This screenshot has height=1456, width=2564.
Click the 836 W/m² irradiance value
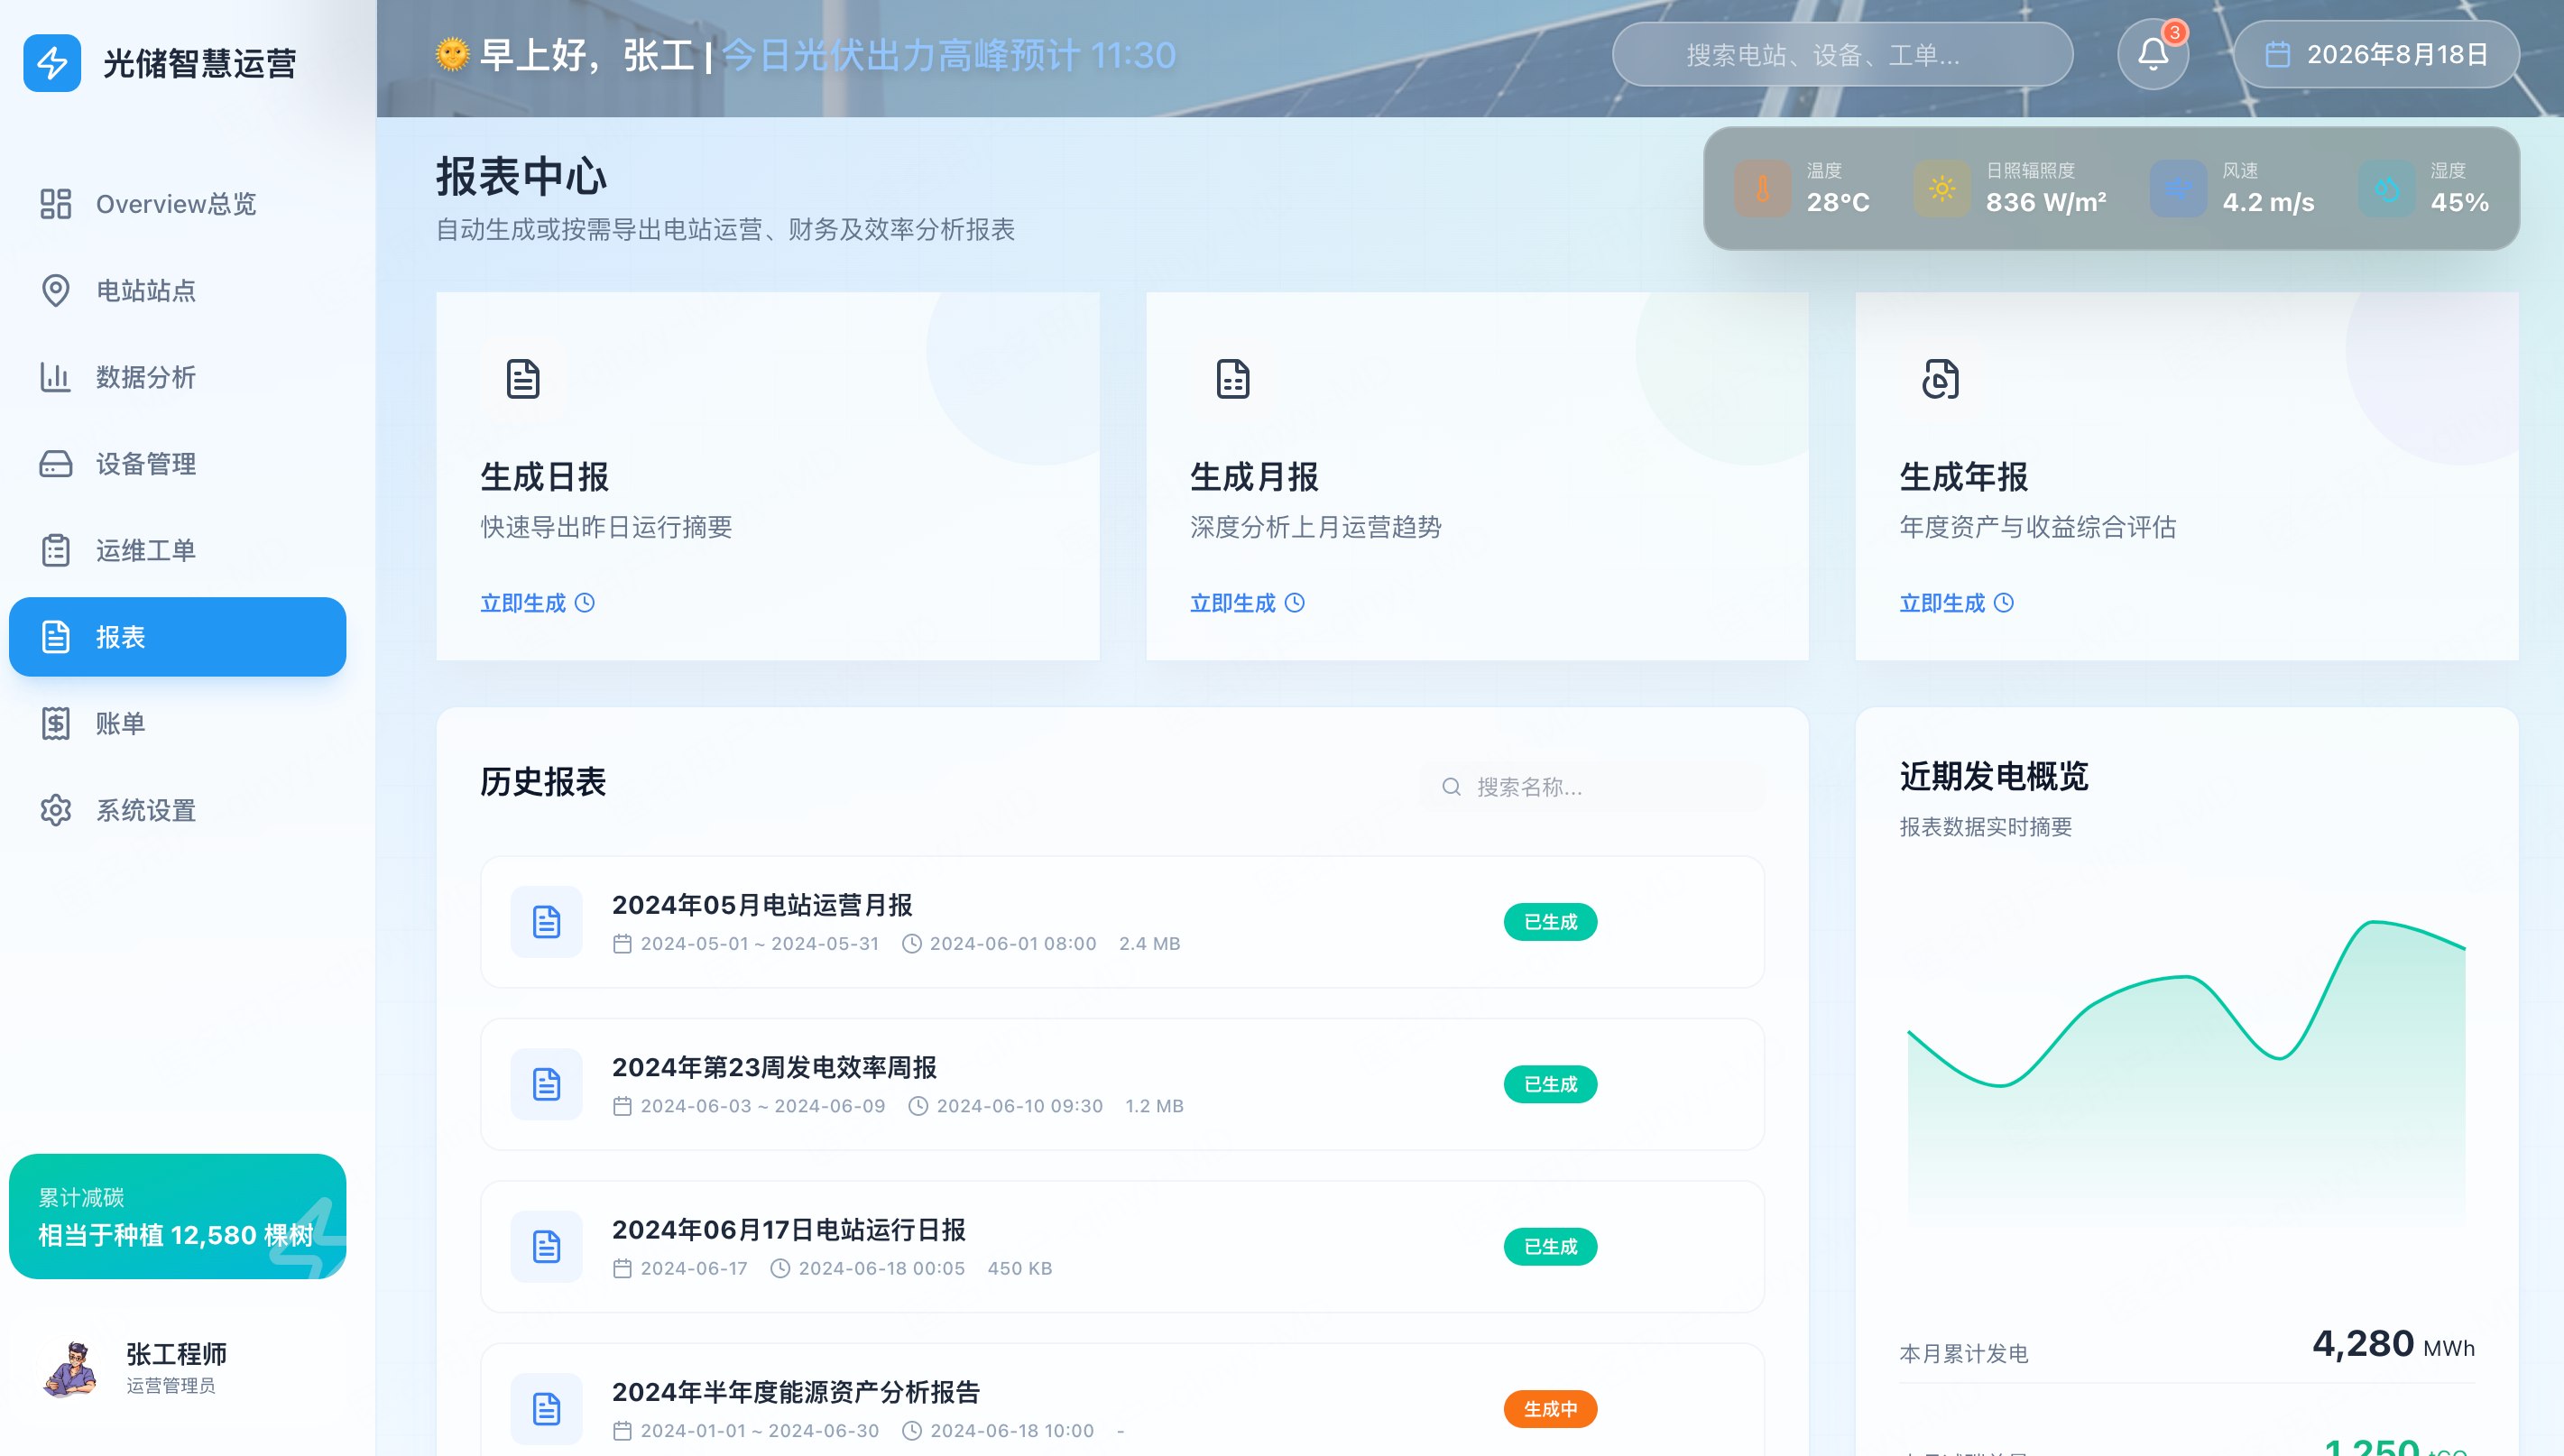2046,202
